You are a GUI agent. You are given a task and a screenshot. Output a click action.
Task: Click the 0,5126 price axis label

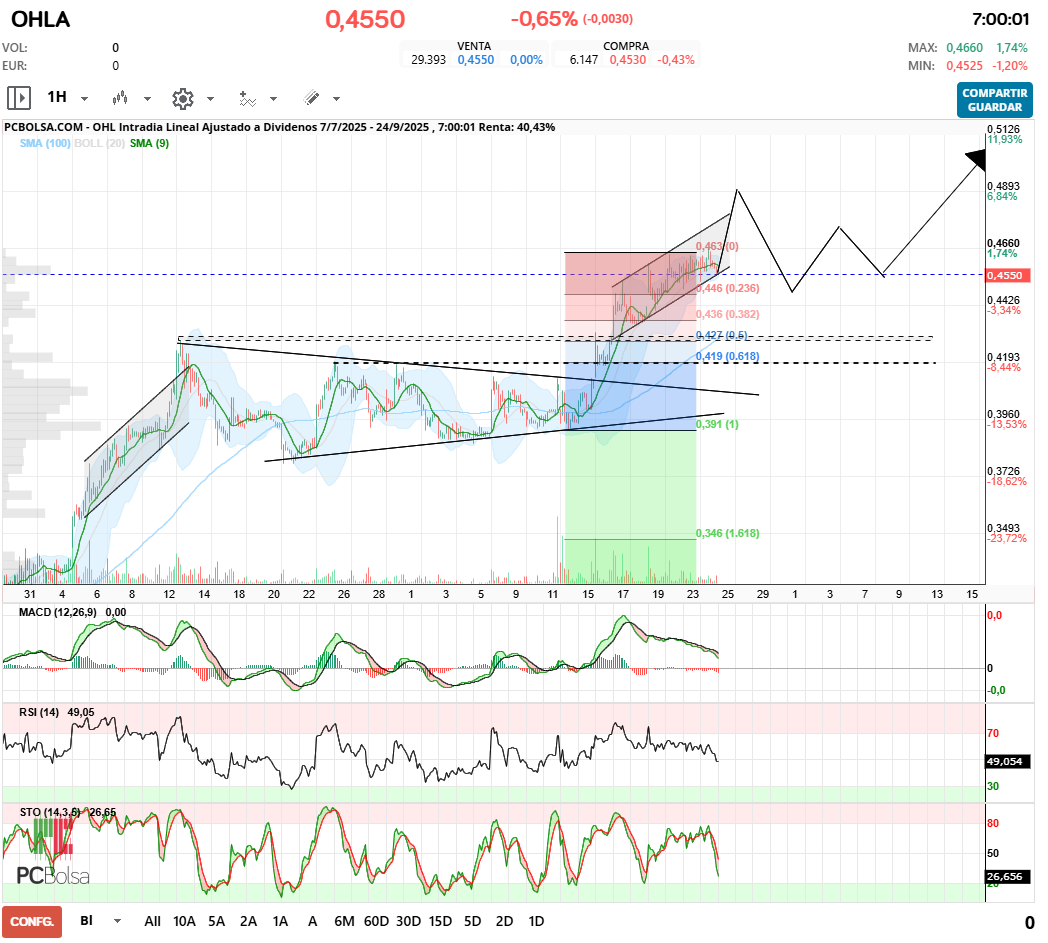point(1003,129)
